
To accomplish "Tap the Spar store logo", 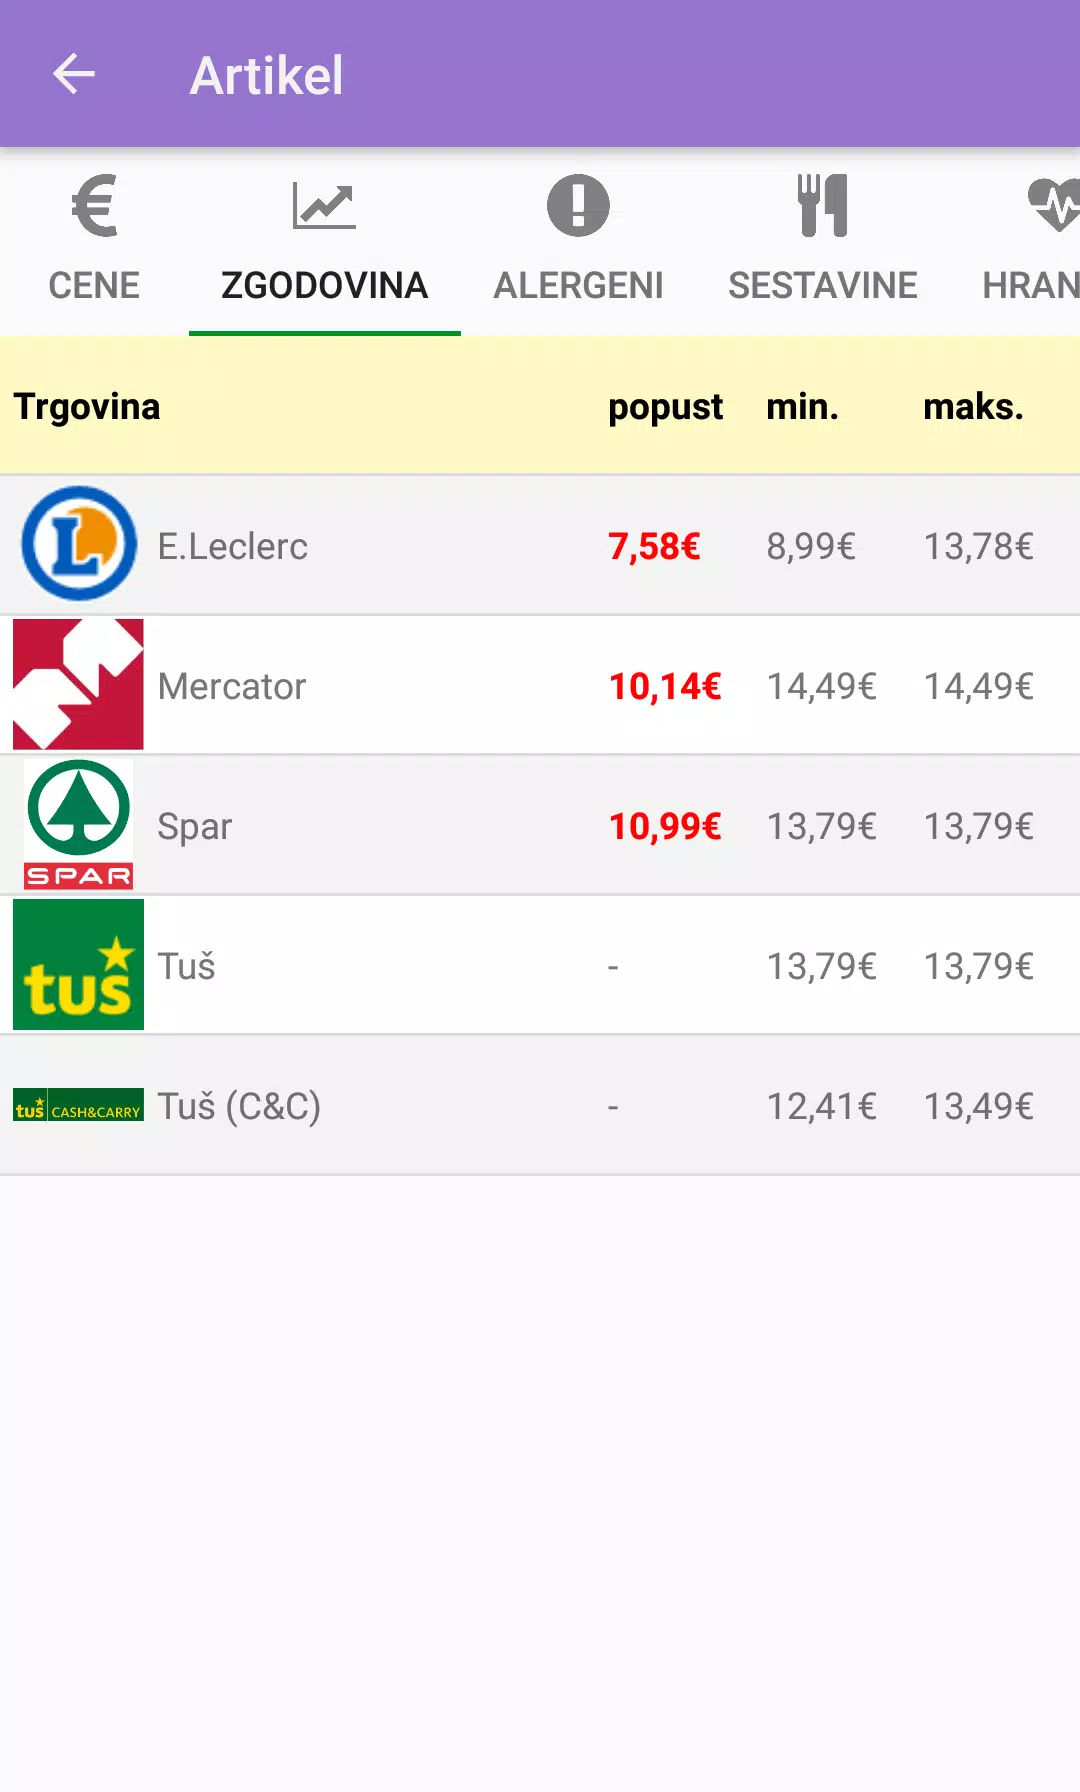I will click(78, 824).
